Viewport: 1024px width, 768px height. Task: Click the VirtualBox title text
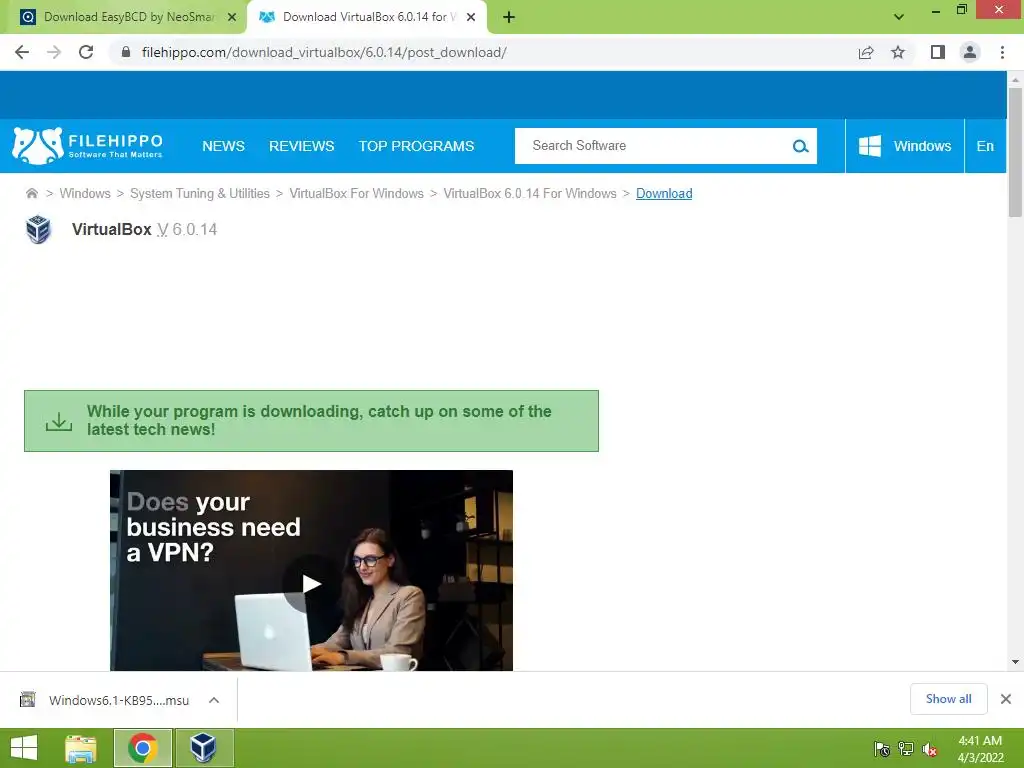click(112, 229)
